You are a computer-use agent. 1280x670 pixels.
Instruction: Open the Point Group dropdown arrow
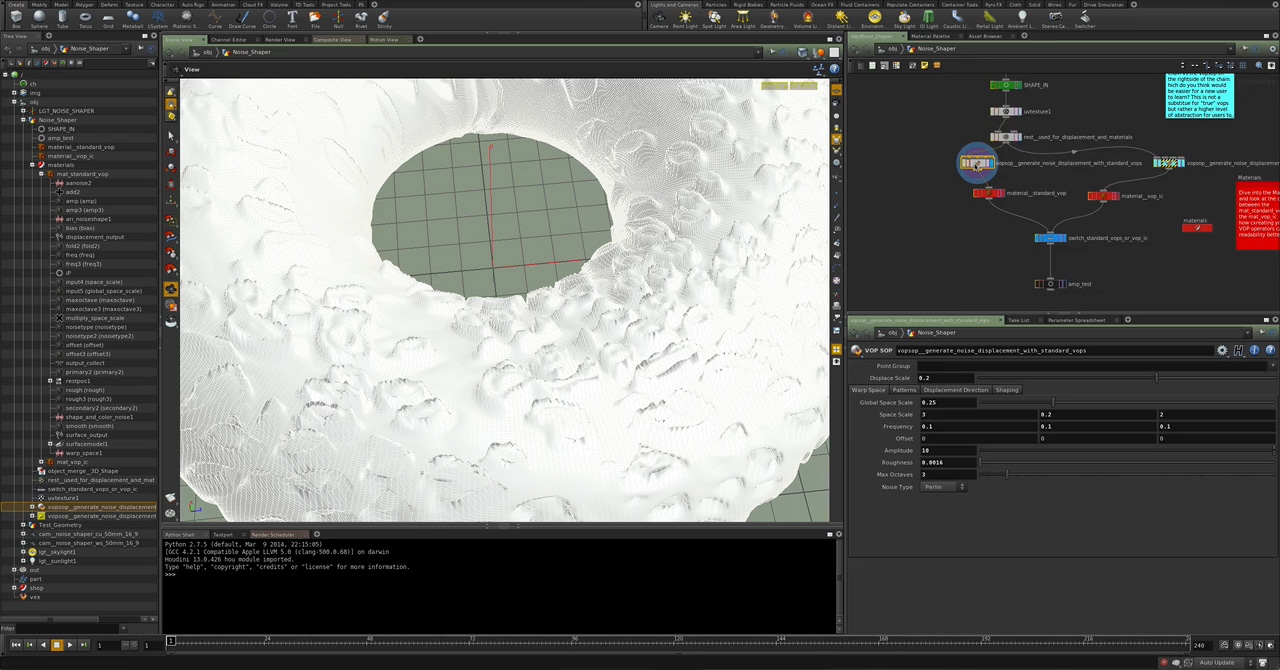pyautogui.click(x=1275, y=366)
